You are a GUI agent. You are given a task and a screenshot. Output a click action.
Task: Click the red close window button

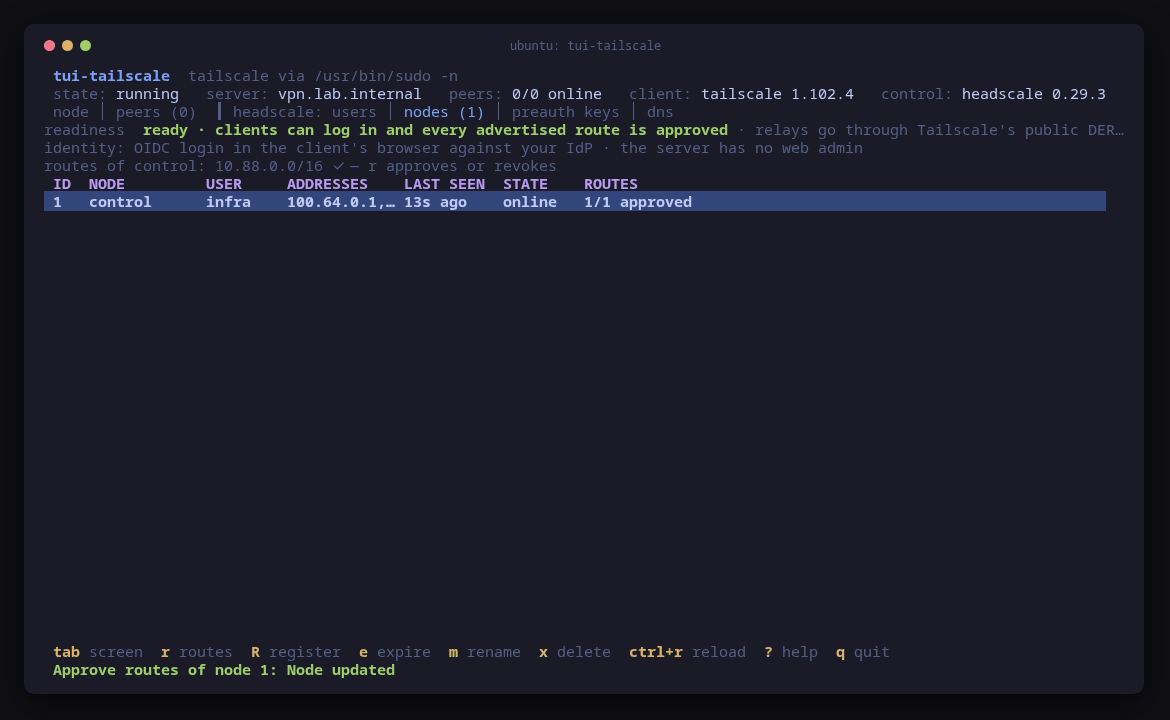49,46
